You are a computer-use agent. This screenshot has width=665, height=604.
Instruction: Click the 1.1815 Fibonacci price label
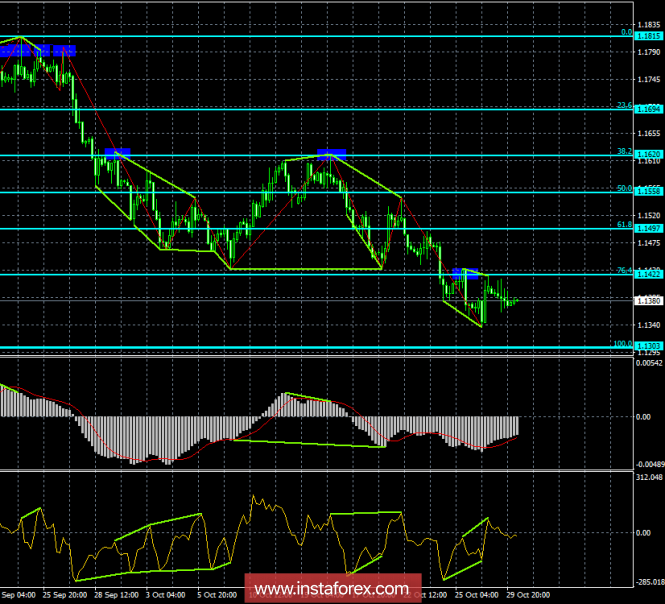(646, 35)
